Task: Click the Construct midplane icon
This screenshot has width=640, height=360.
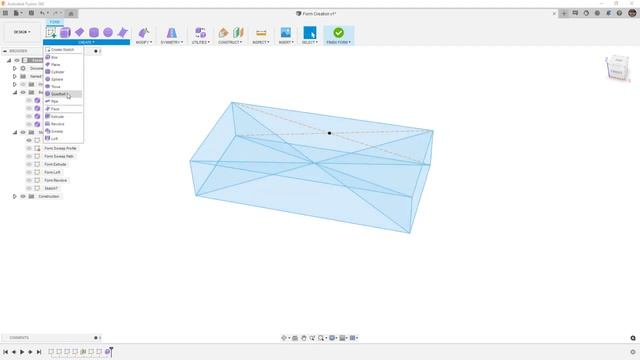Action: tap(238, 33)
